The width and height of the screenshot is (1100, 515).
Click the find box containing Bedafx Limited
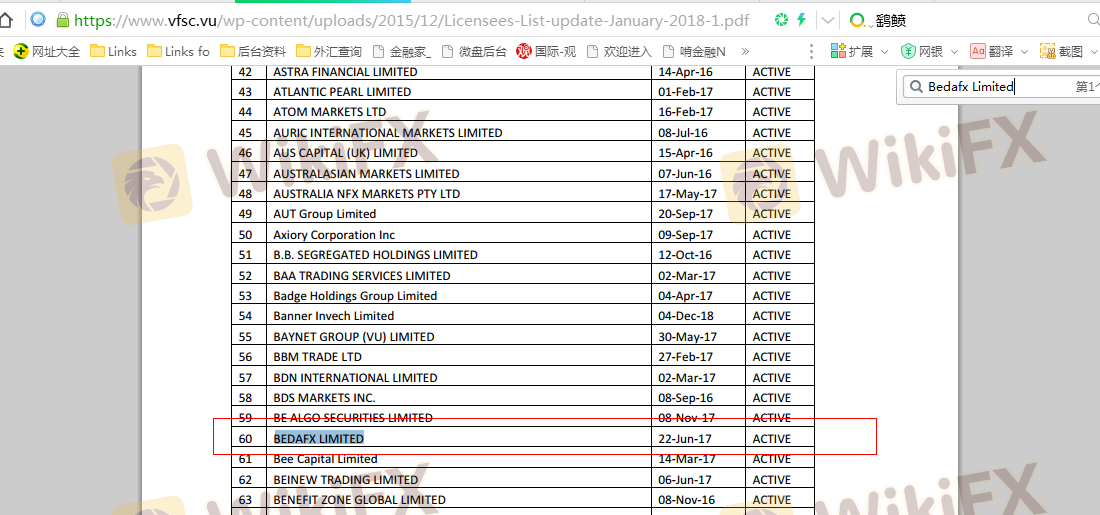[1000, 87]
